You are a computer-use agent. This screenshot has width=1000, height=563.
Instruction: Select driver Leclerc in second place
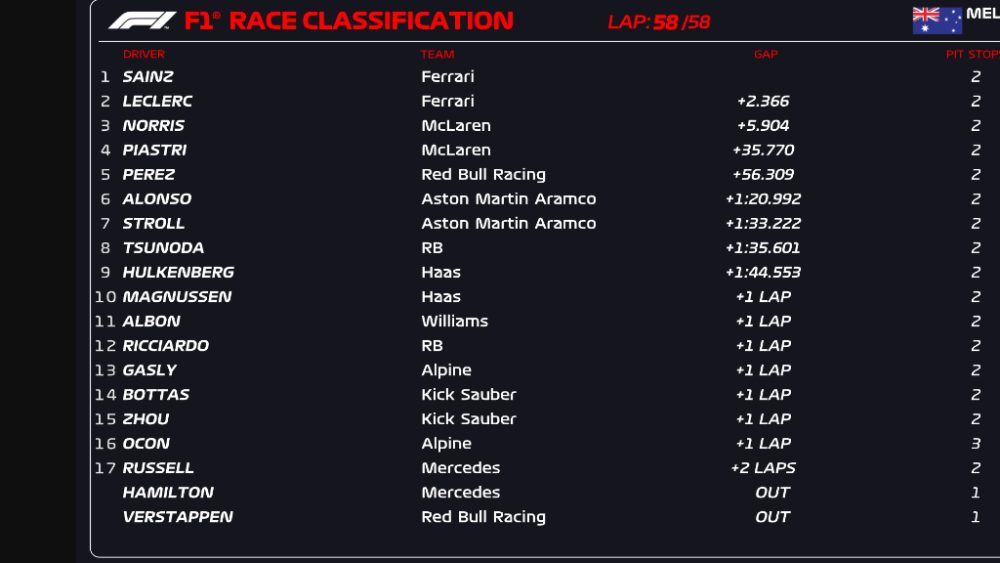click(x=157, y=101)
